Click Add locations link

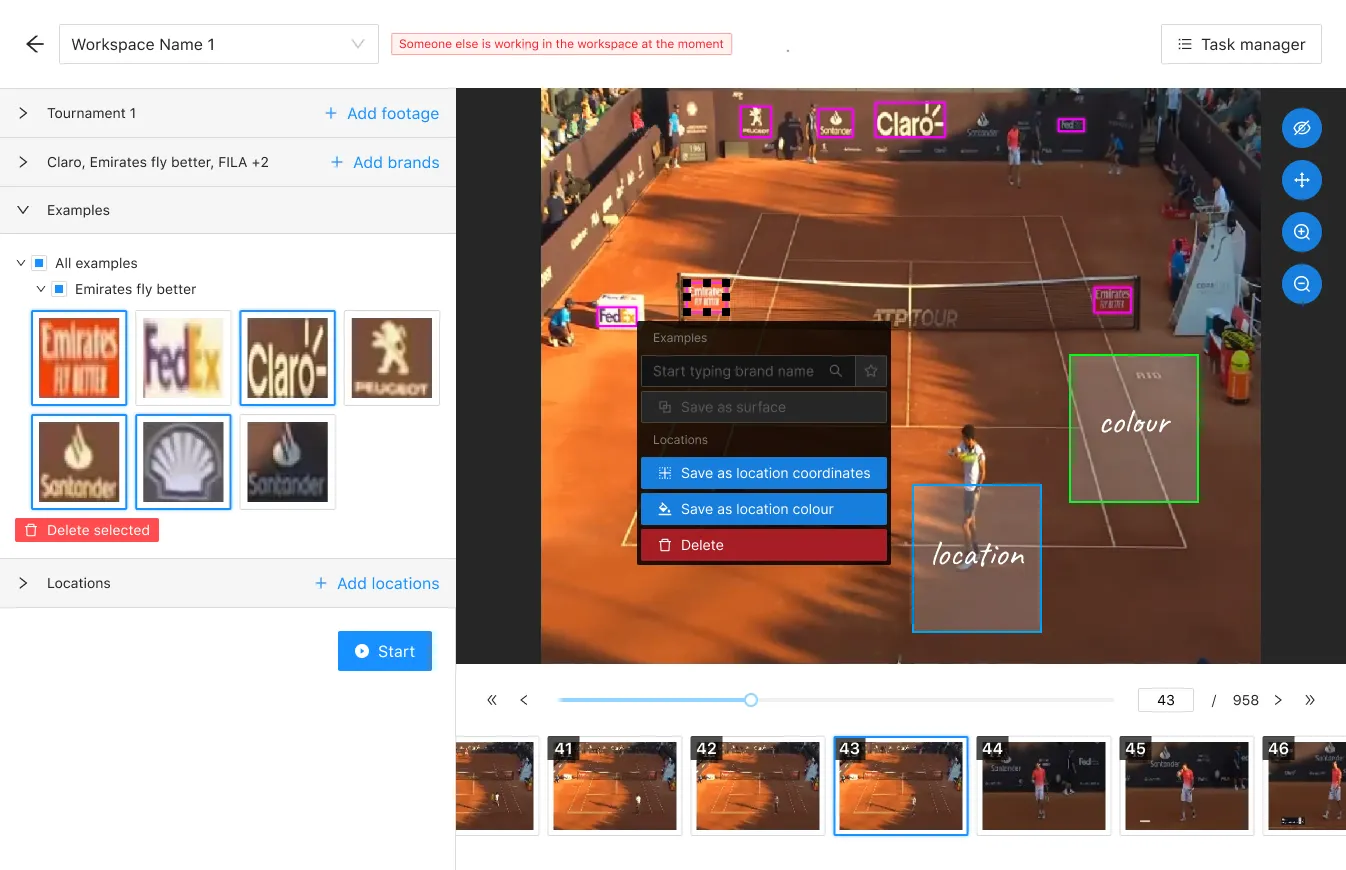pos(377,583)
